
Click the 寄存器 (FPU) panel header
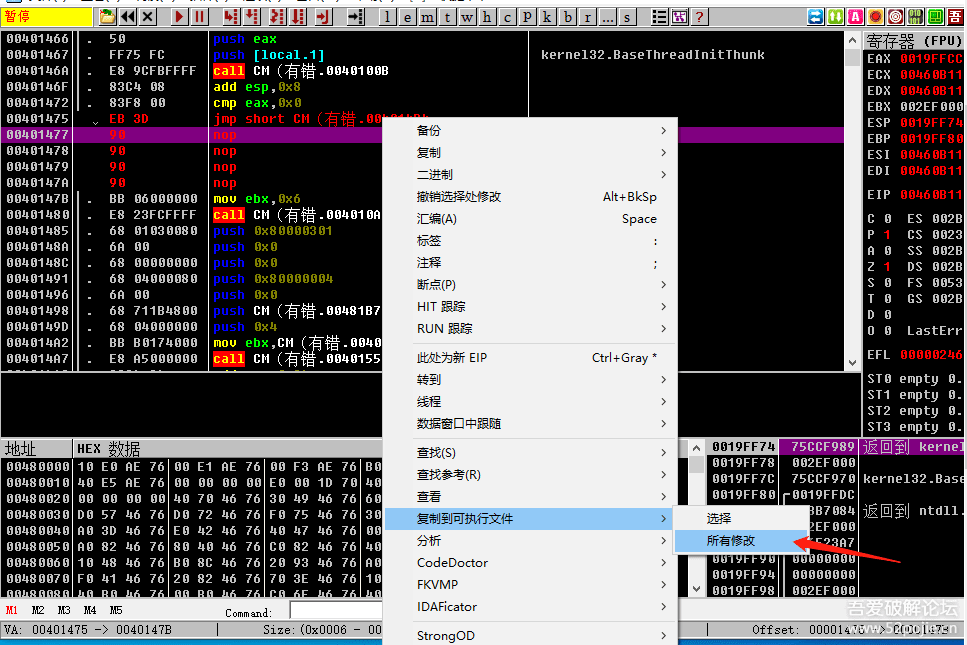point(910,40)
